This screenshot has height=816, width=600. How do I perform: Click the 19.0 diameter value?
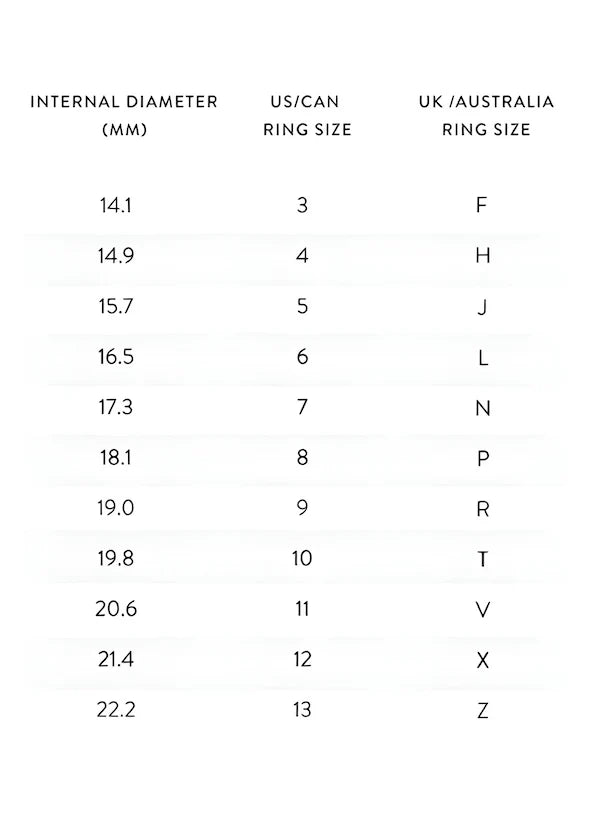pyautogui.click(x=115, y=508)
